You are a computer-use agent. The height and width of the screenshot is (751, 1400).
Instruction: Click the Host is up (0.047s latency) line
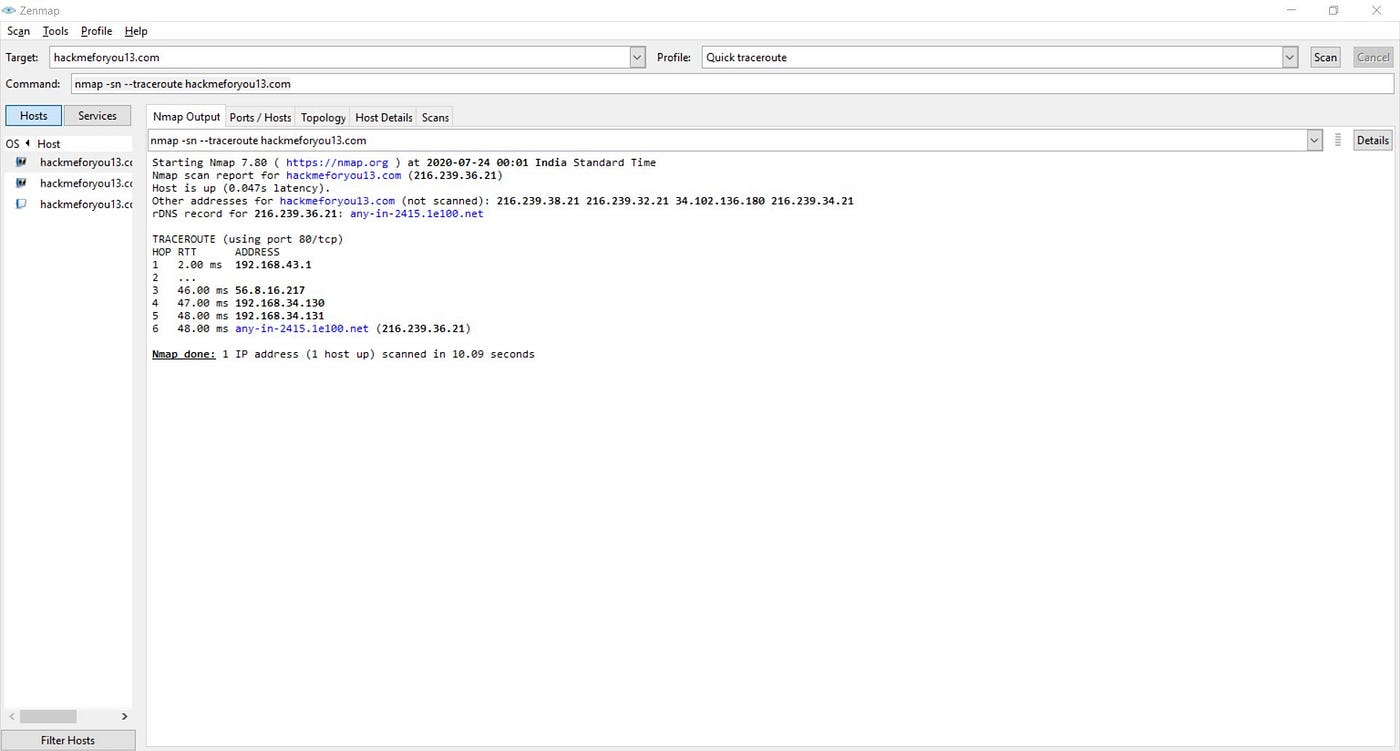pos(241,188)
